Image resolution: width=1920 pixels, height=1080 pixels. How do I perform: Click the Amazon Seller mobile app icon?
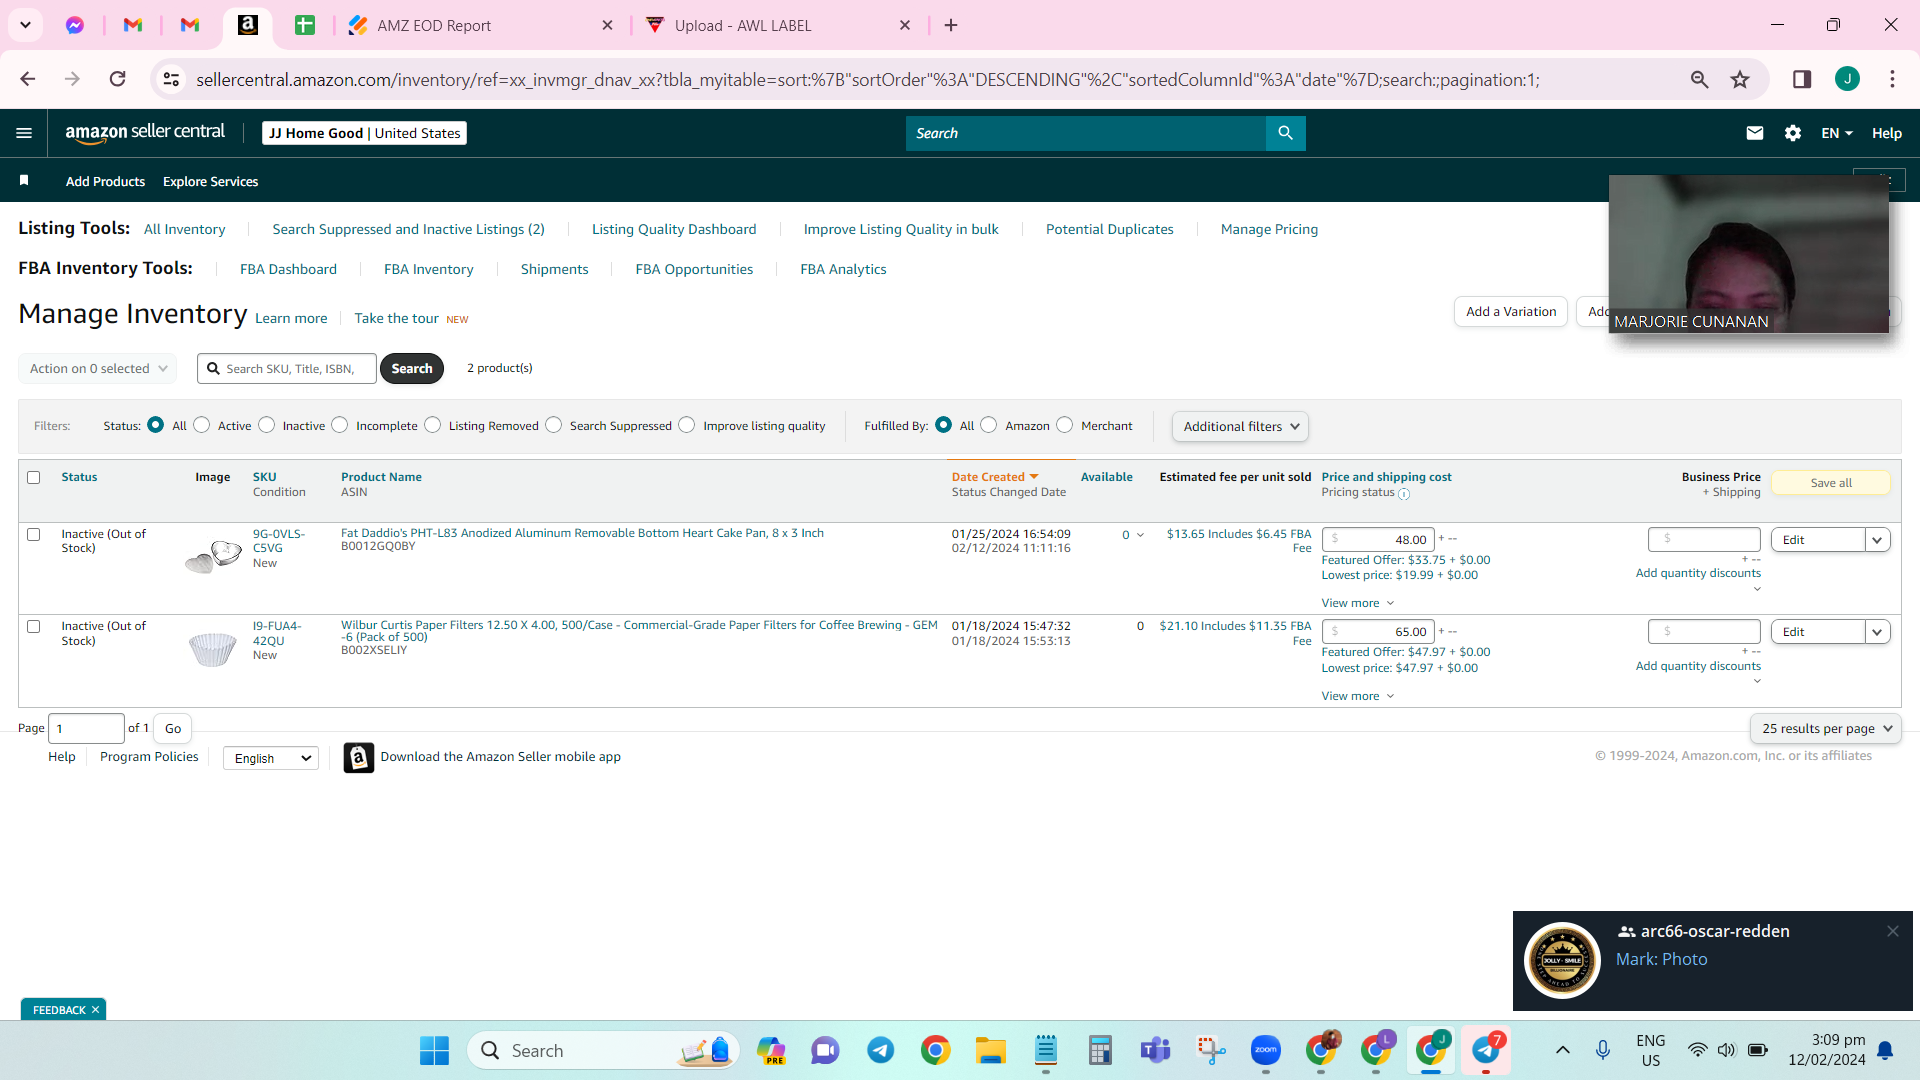tap(359, 757)
